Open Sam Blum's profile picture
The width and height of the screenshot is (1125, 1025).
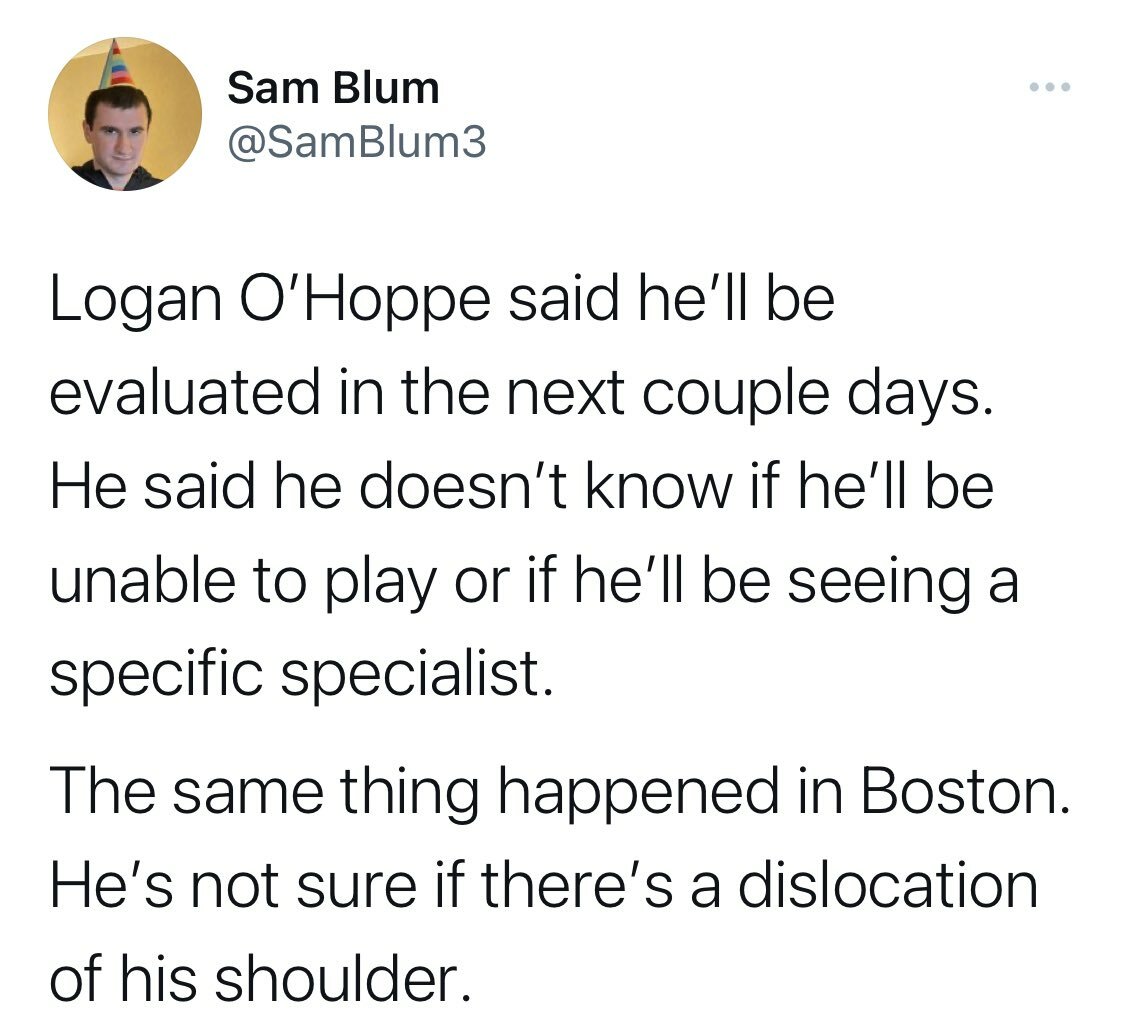pyautogui.click(x=125, y=114)
